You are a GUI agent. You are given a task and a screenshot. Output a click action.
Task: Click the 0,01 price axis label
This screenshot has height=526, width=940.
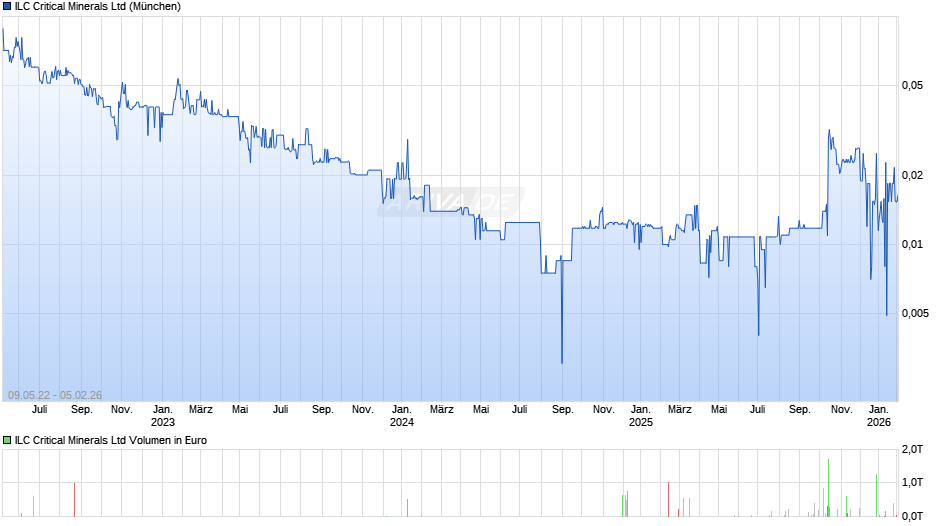(912, 244)
